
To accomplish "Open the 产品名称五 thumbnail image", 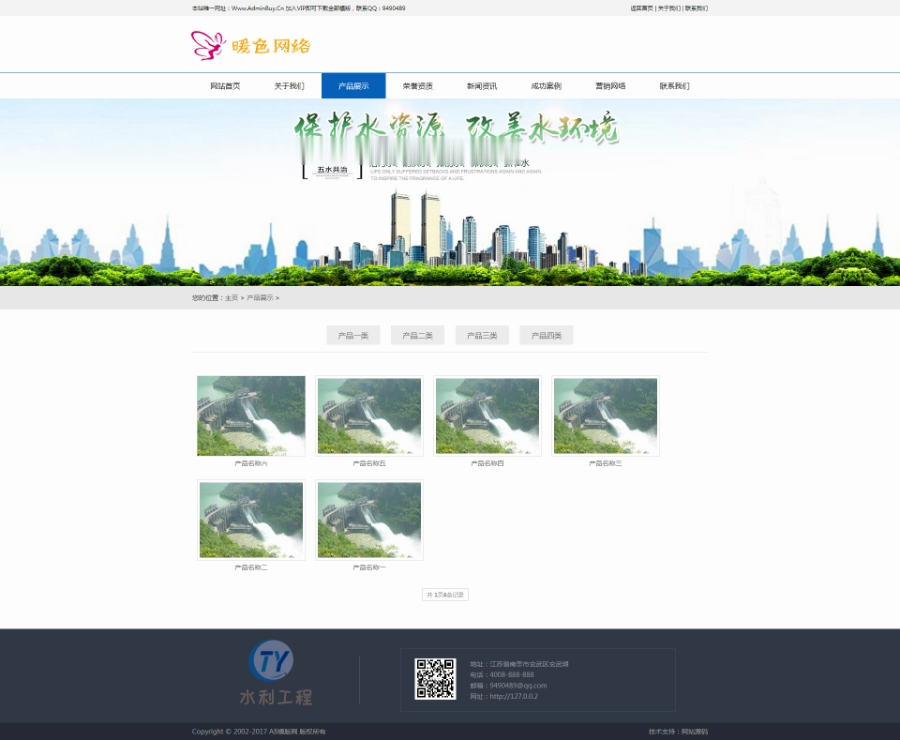I will coord(370,416).
